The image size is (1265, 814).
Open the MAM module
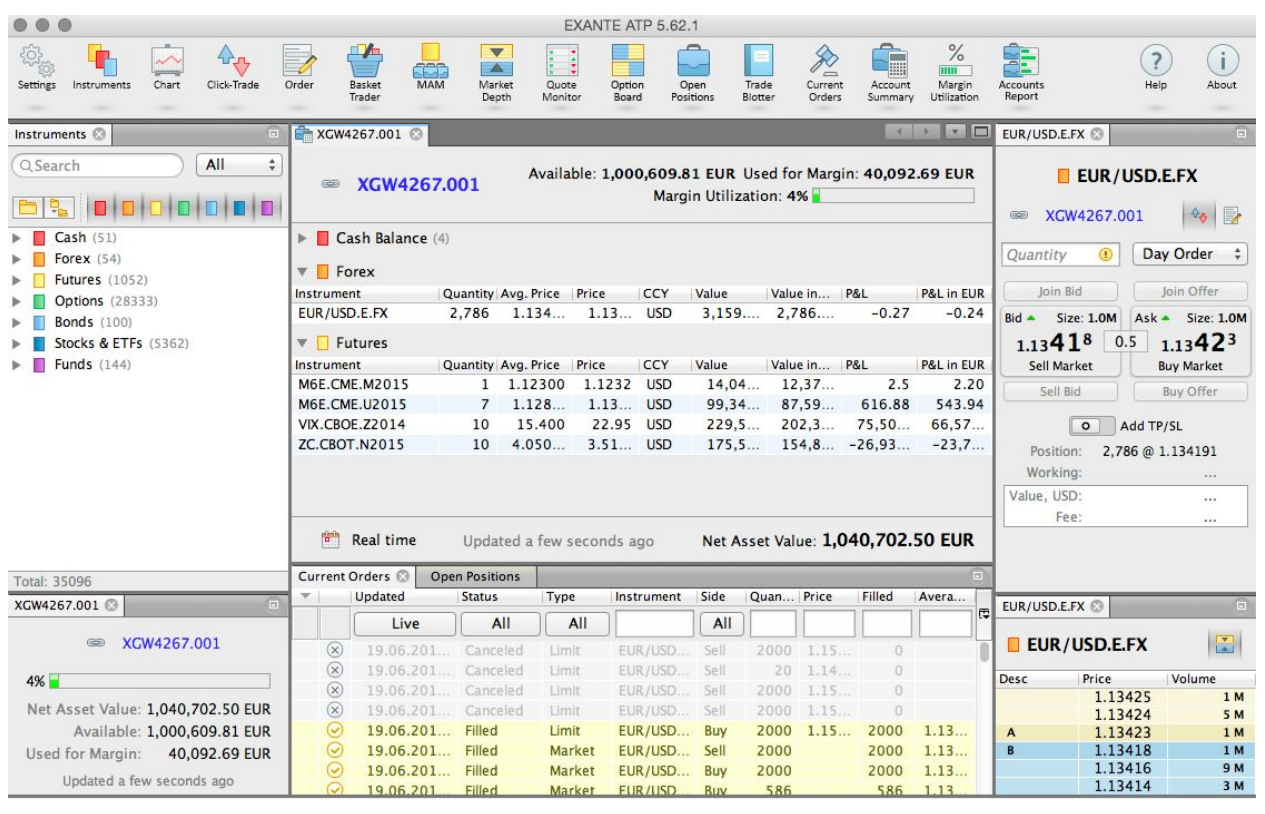point(431,68)
